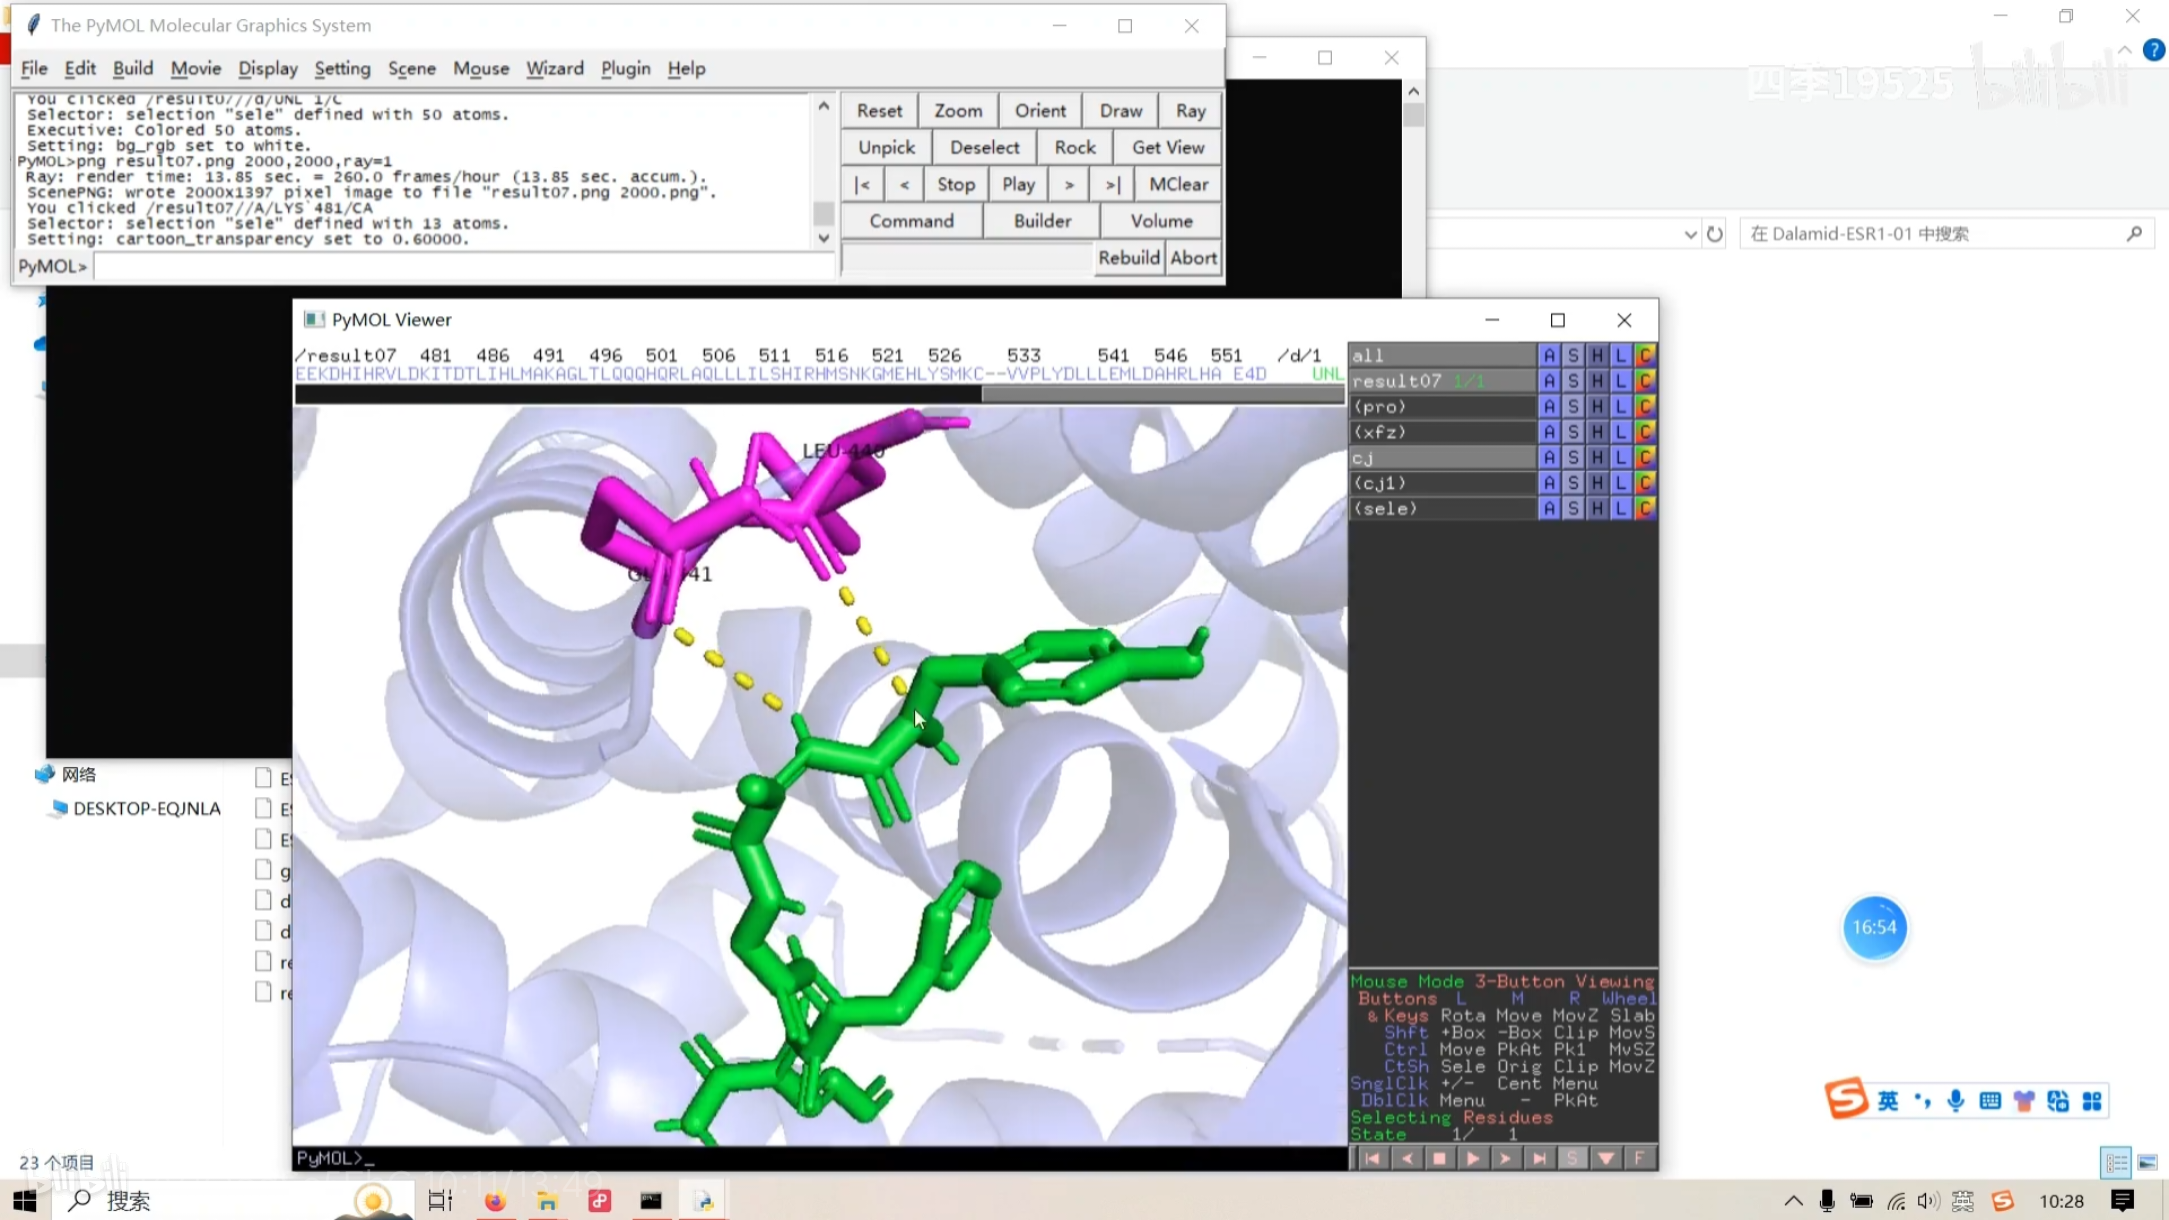Toggle the (sele) selection entry

pyautogui.click(x=1441, y=508)
